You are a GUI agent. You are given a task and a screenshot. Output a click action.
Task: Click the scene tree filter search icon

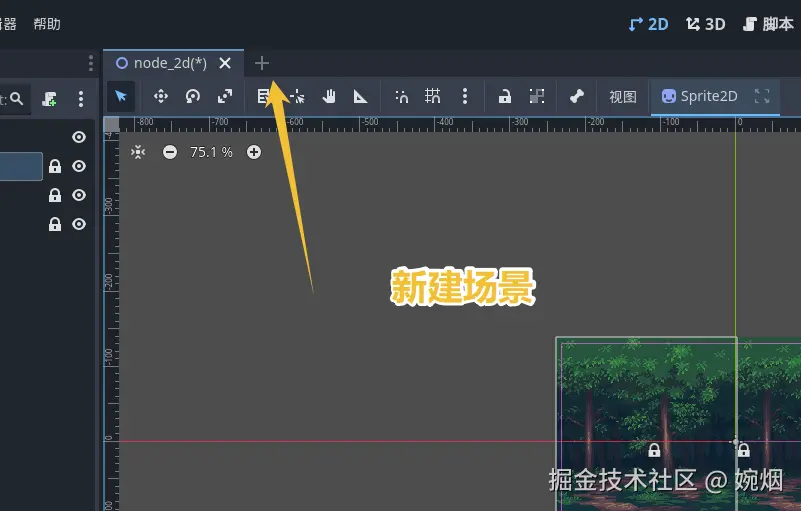click(x=17, y=98)
